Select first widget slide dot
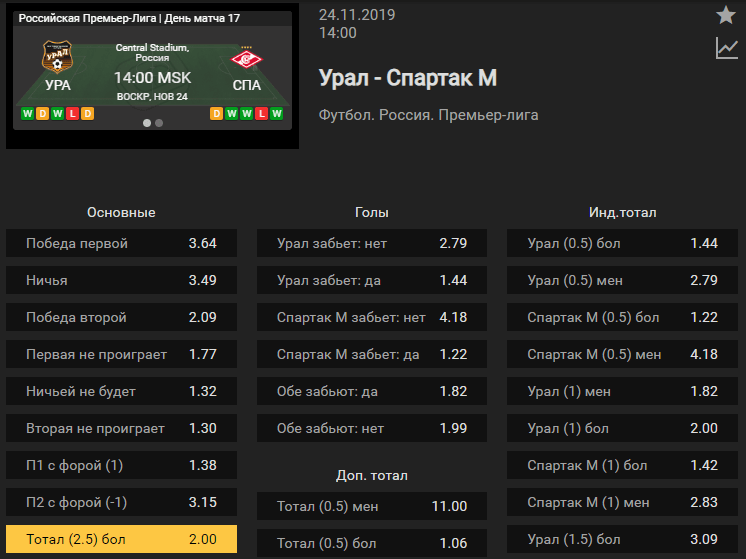 click(x=147, y=123)
